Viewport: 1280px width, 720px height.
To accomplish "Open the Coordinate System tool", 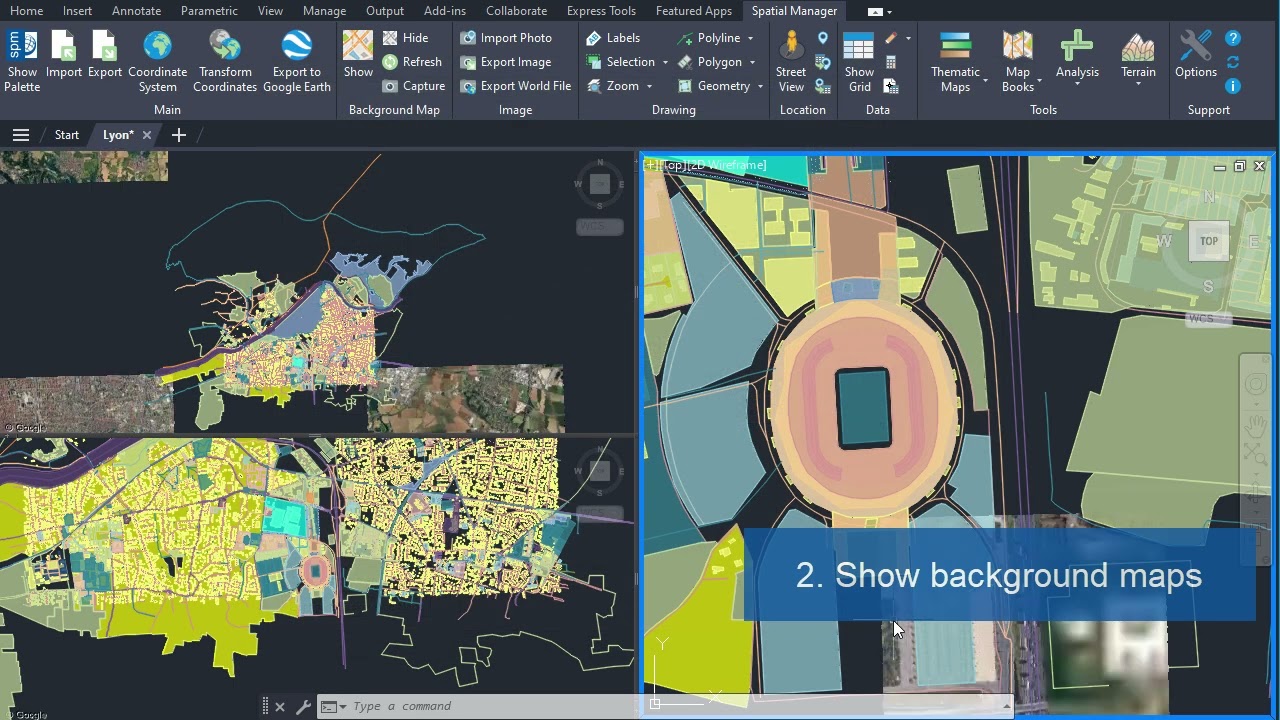I will (x=157, y=61).
